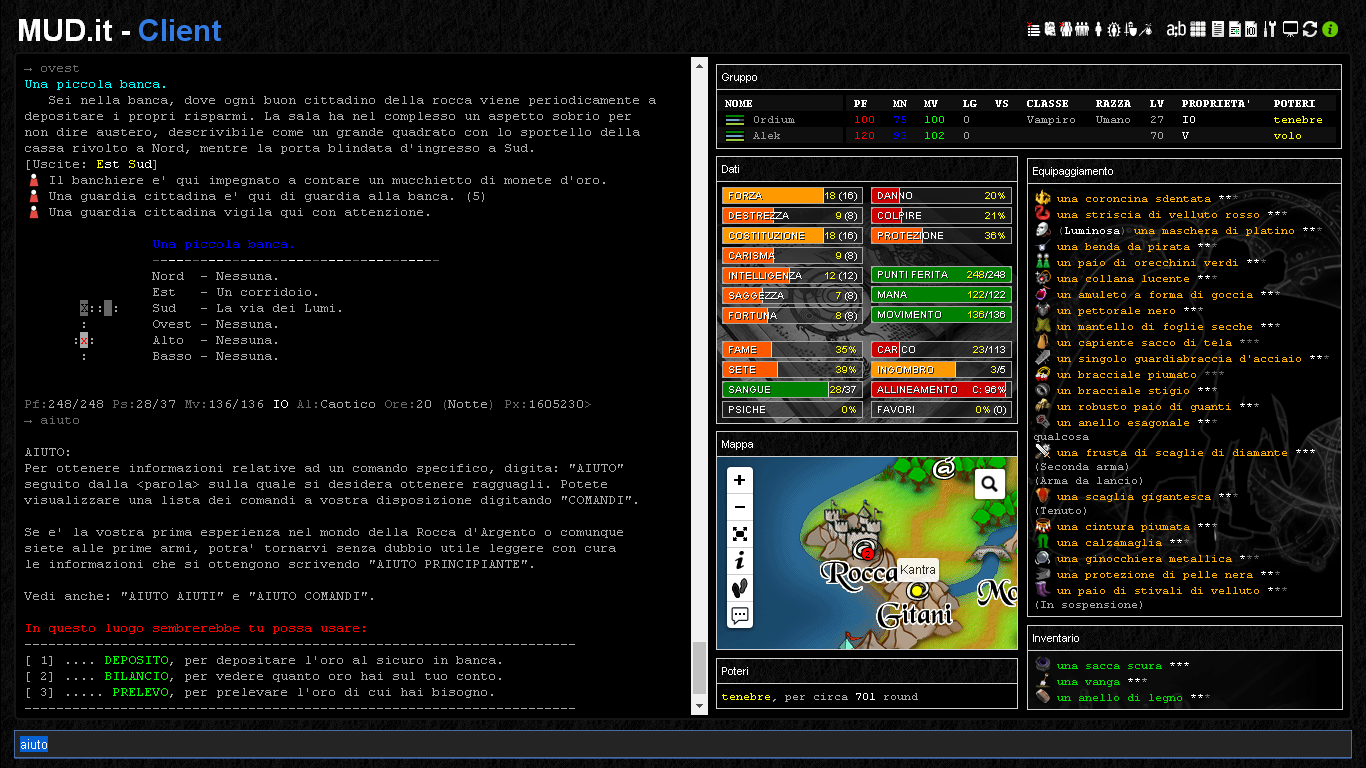Click the Mappa panel header
1366x768 pixels.
coord(866,444)
